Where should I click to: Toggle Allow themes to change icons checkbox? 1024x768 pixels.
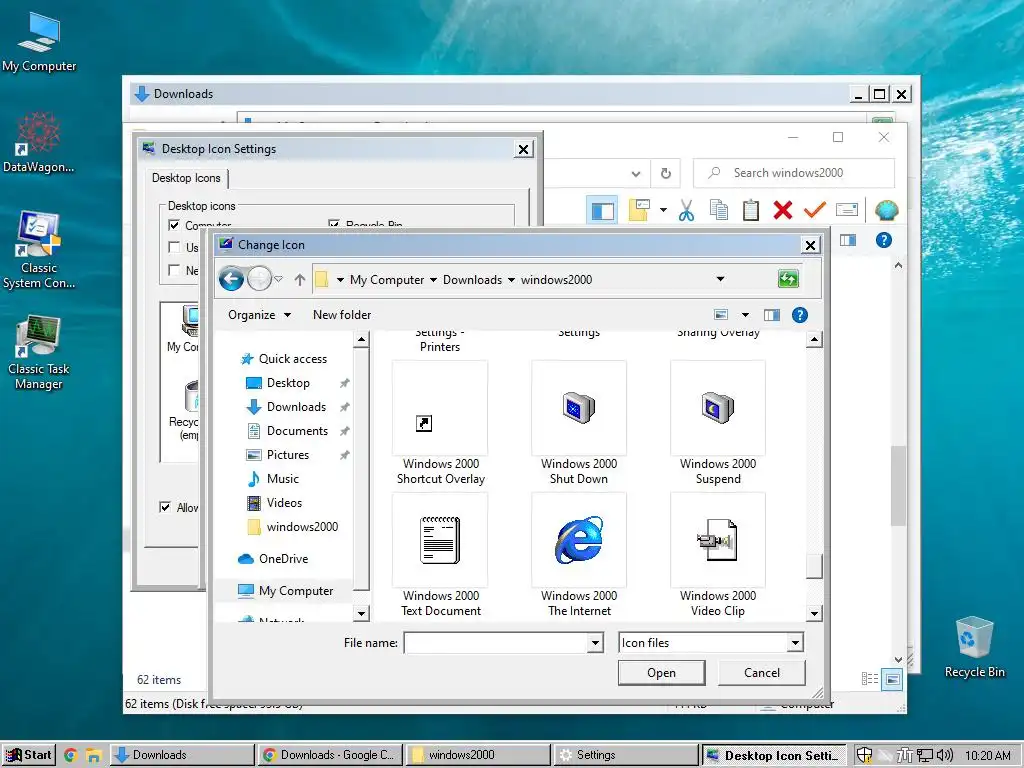coord(165,507)
